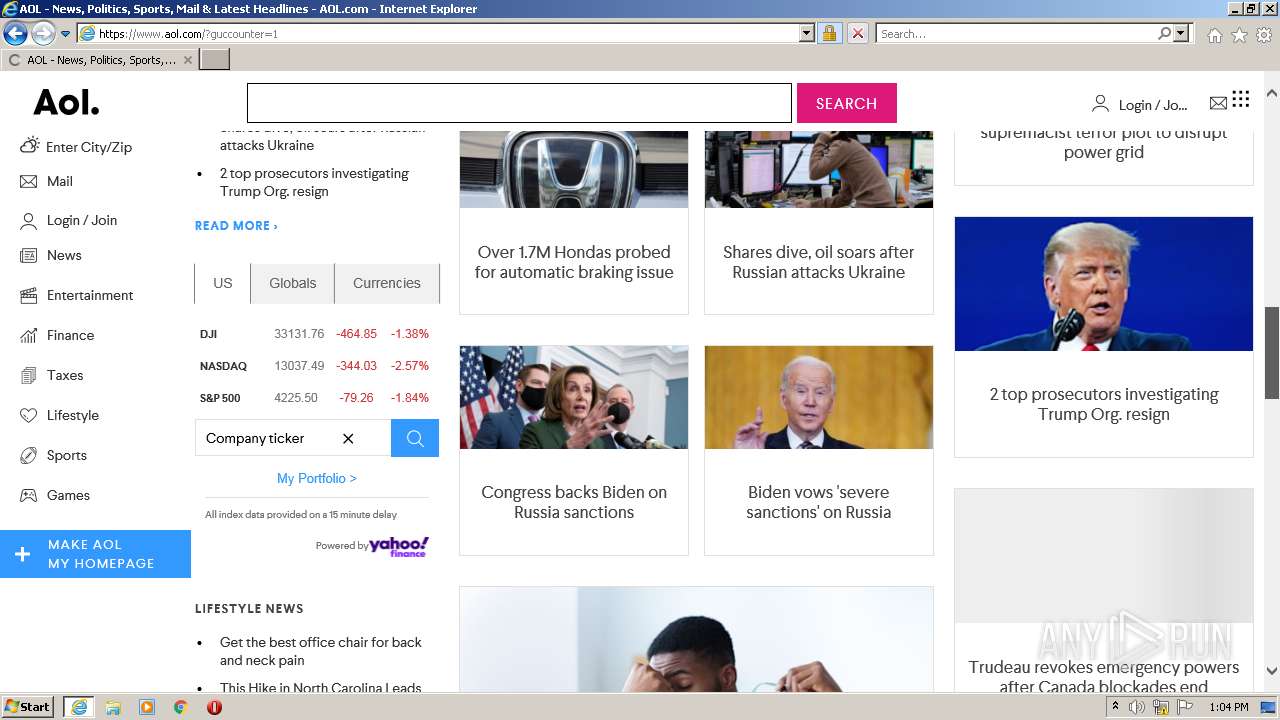Click the Internet Explorer taskbar icon

pyautogui.click(x=79, y=707)
